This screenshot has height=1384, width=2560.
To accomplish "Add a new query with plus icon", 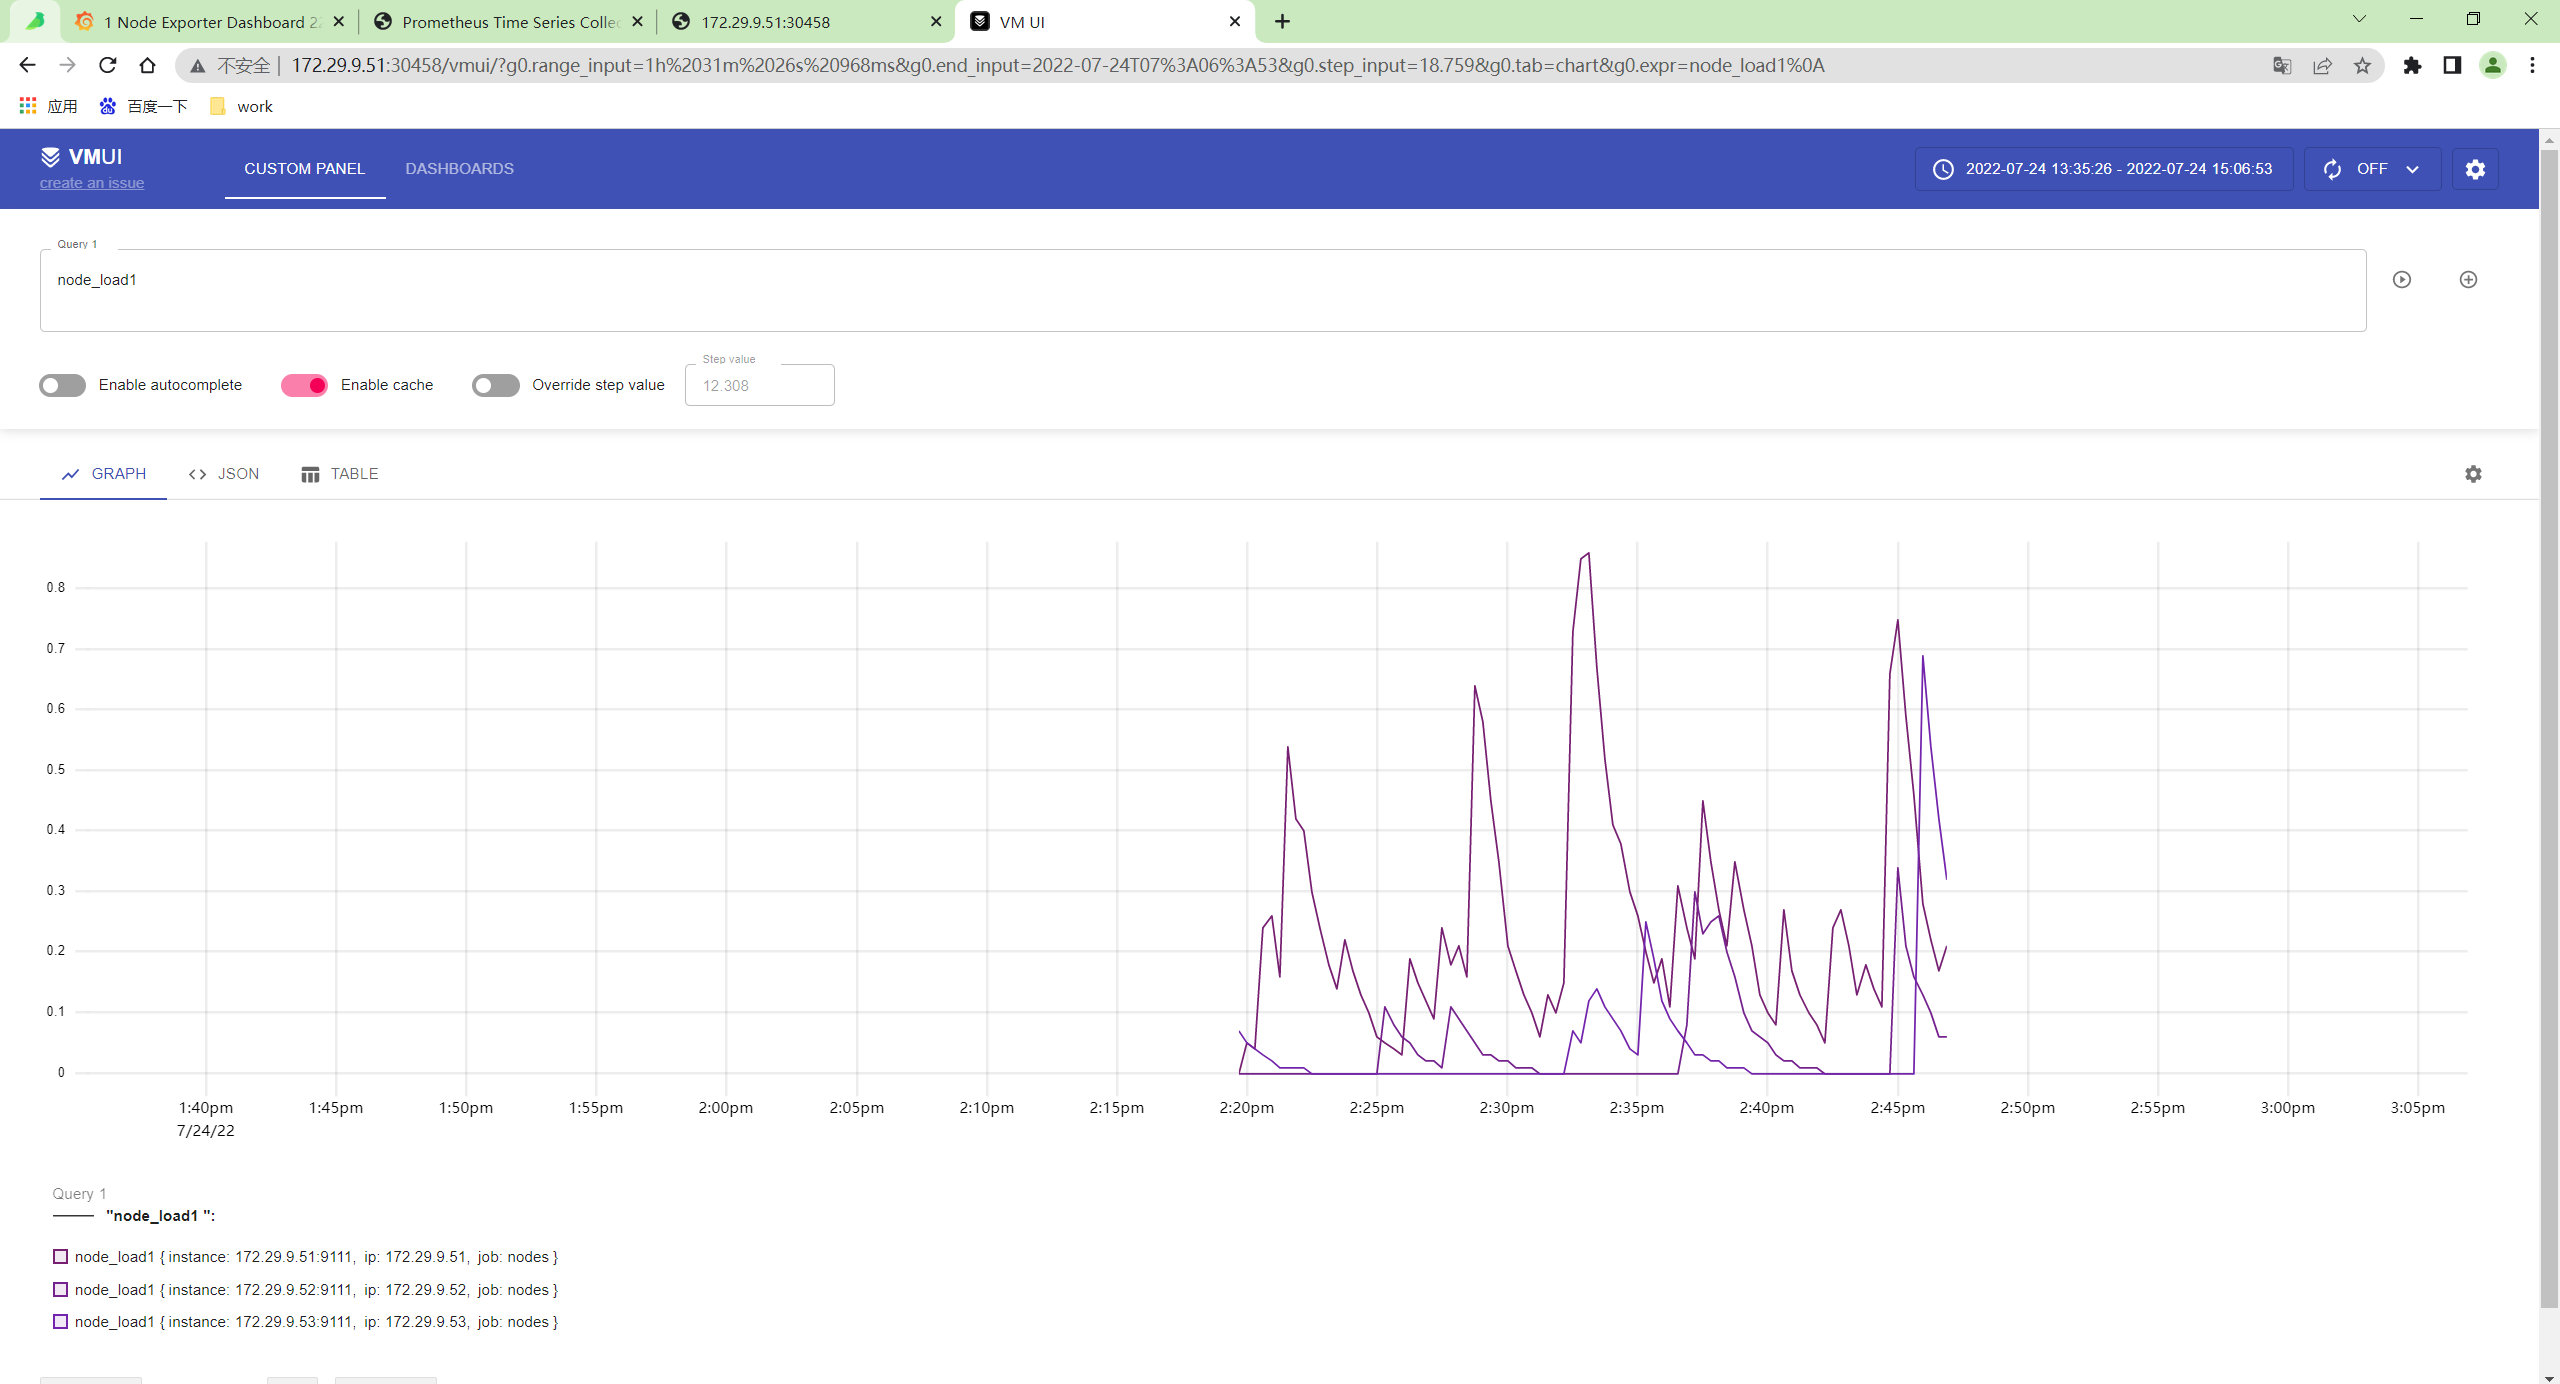I will click(2468, 280).
